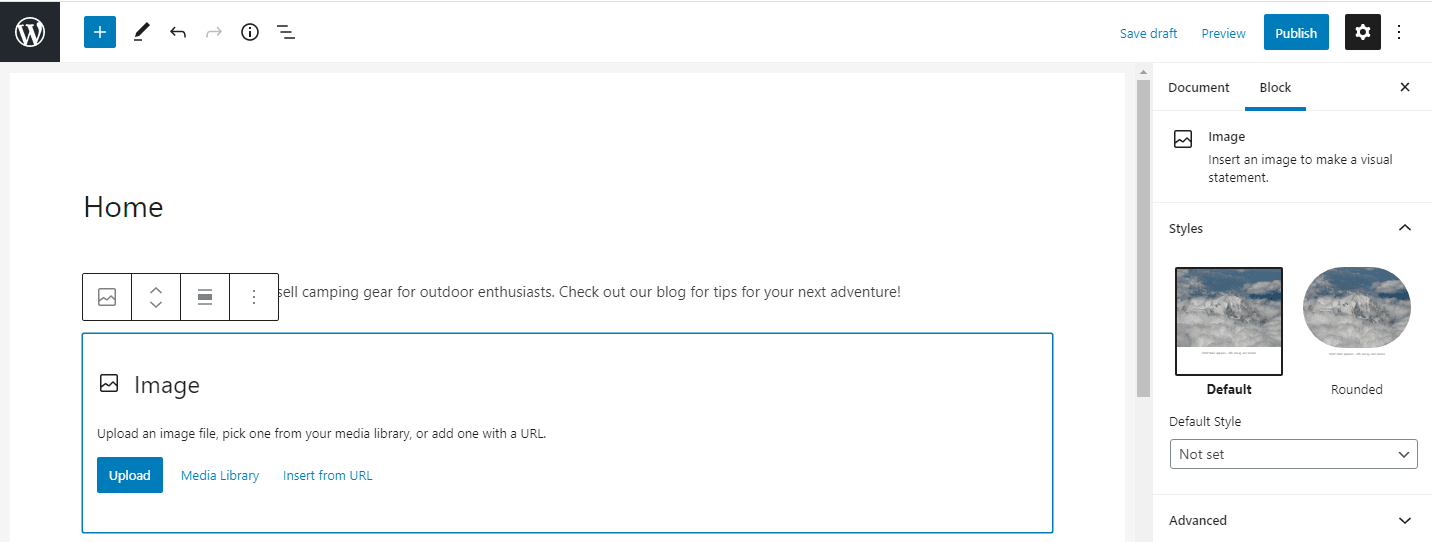Open block toolbar more options
Screen dimensions: 1432x542
(x=254, y=297)
